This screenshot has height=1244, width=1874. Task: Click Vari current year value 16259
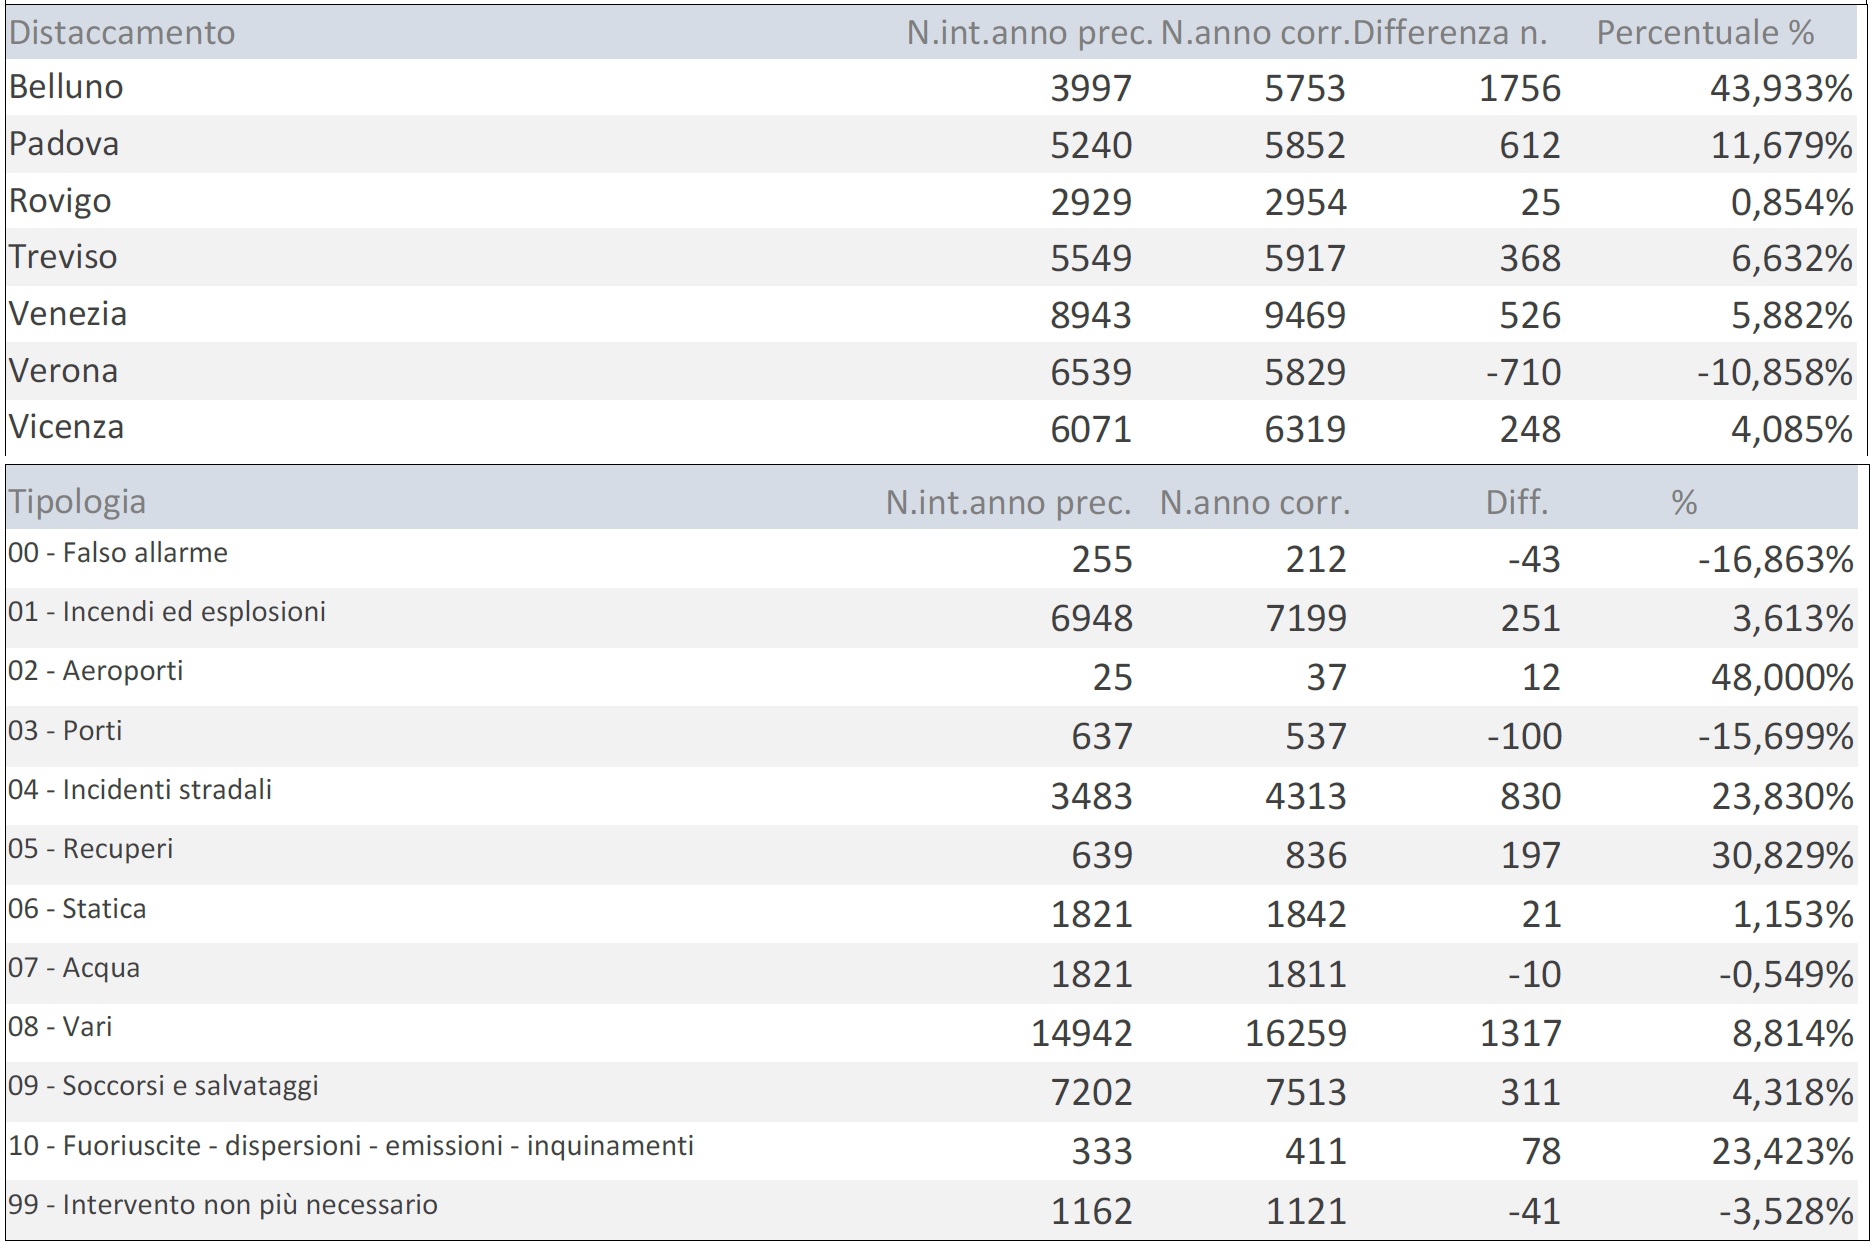pos(1295,1033)
